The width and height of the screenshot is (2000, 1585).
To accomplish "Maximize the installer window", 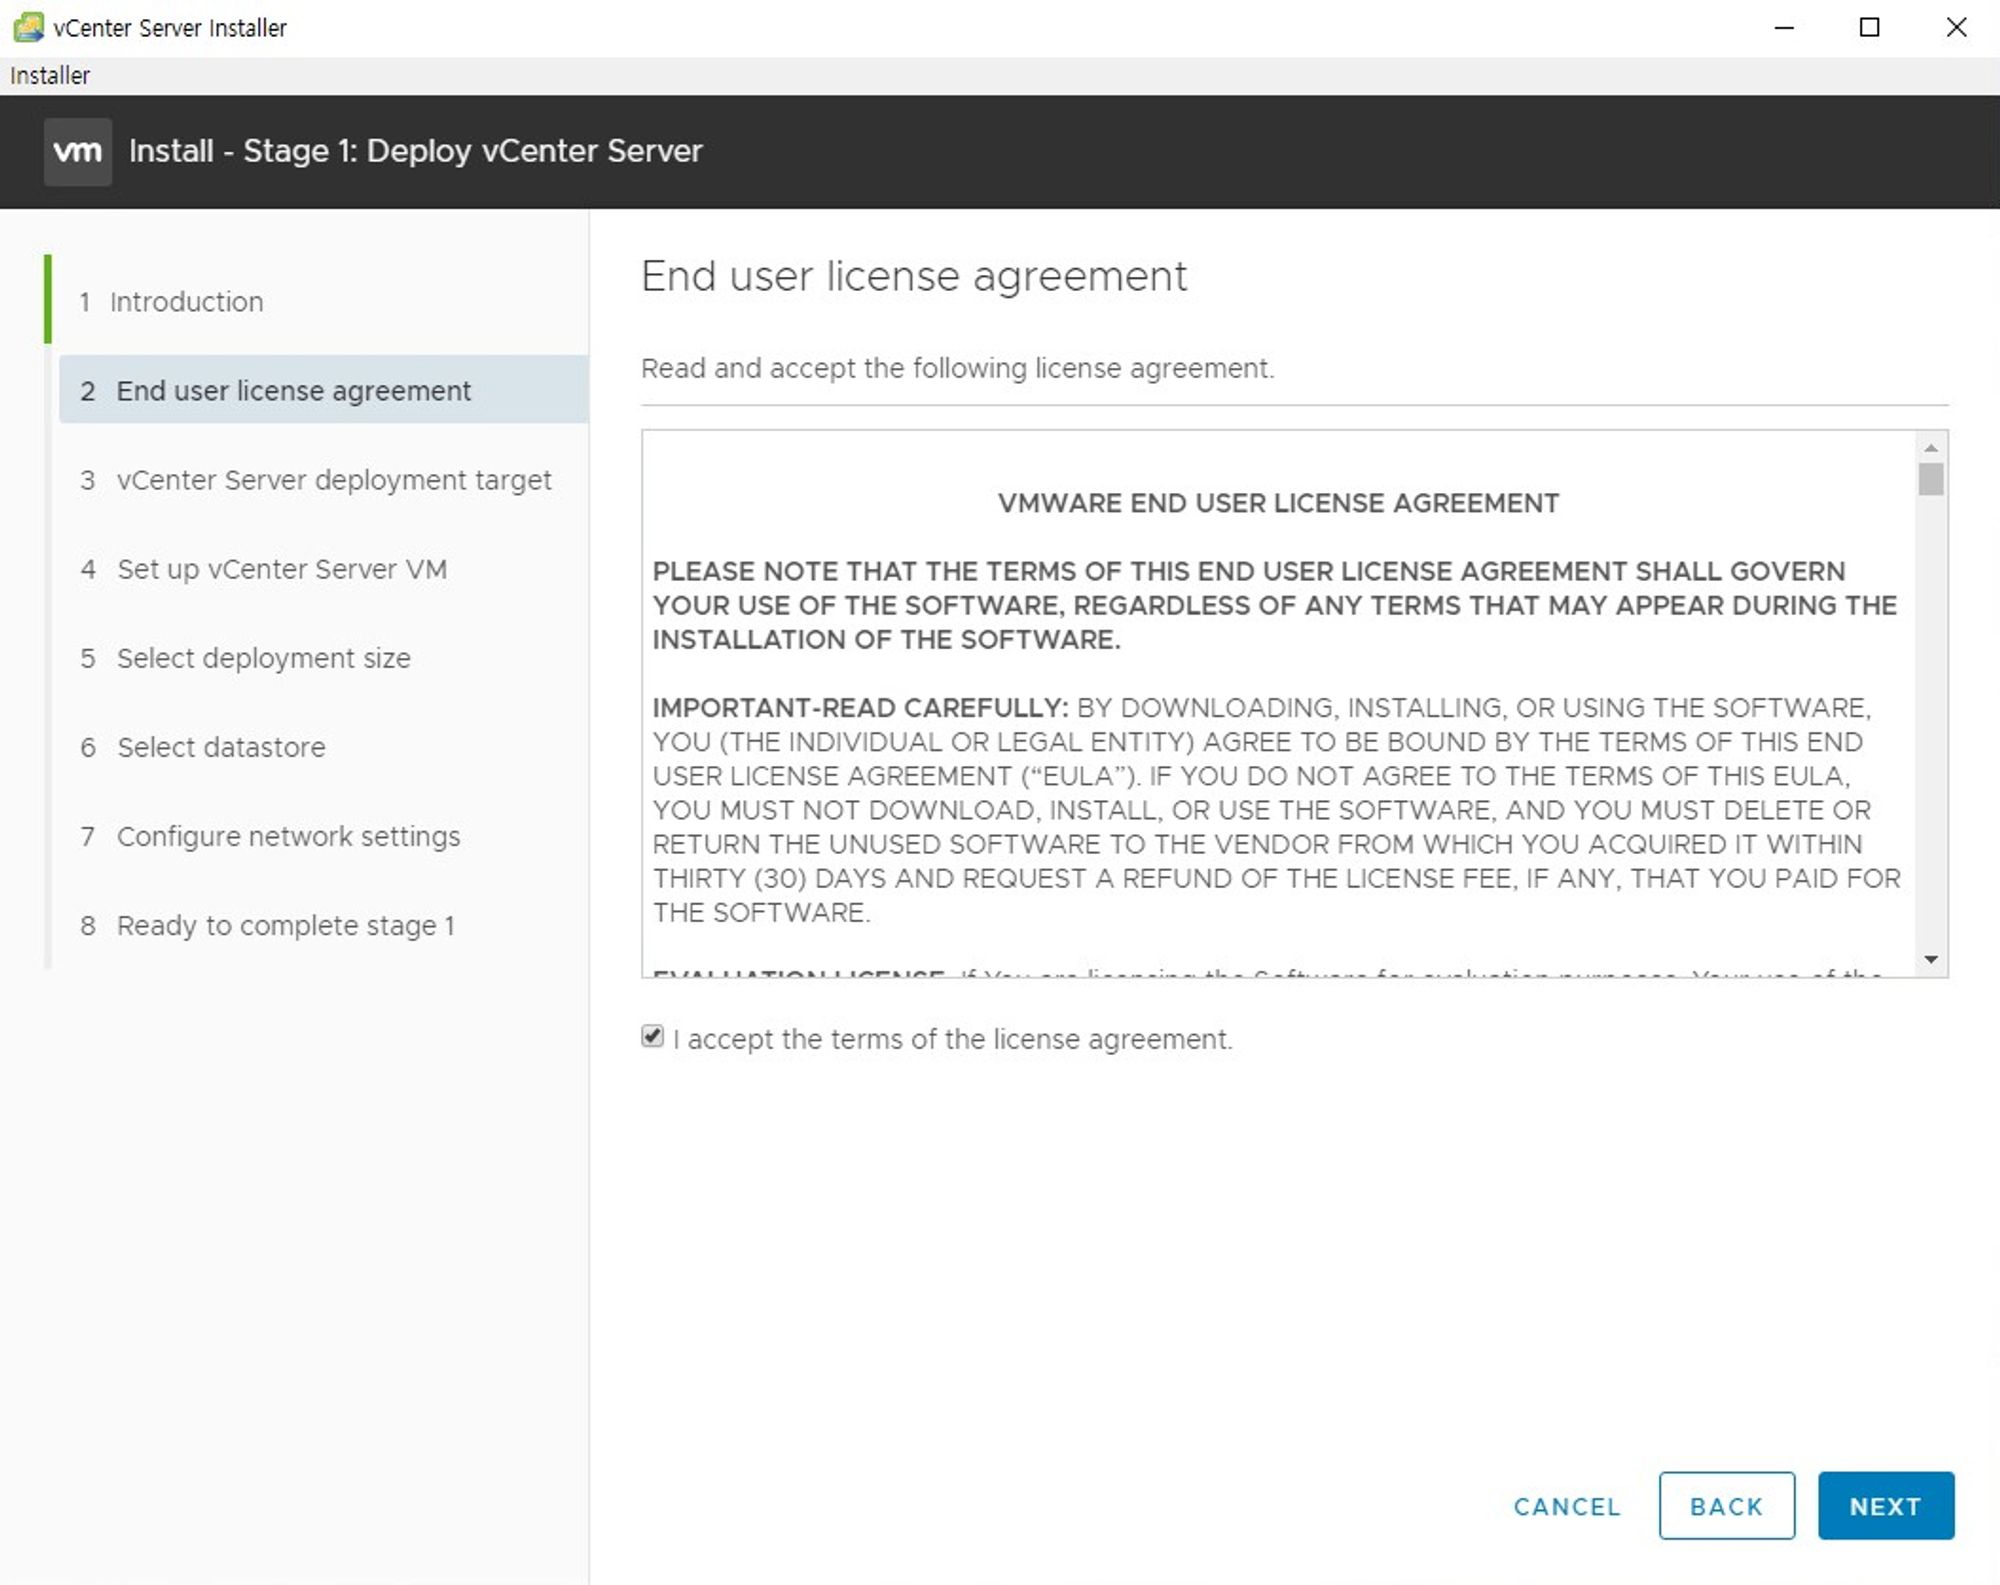I will coord(1869,27).
